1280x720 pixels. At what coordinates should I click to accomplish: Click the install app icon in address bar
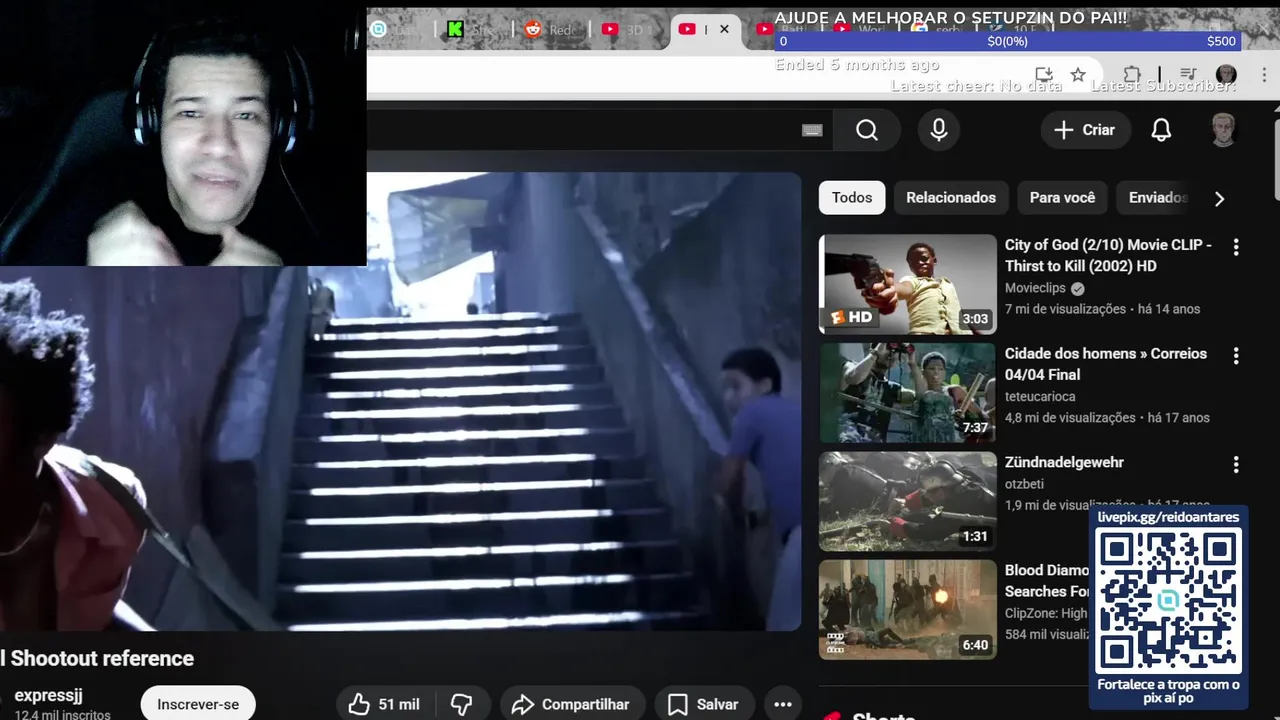pyautogui.click(x=1044, y=75)
